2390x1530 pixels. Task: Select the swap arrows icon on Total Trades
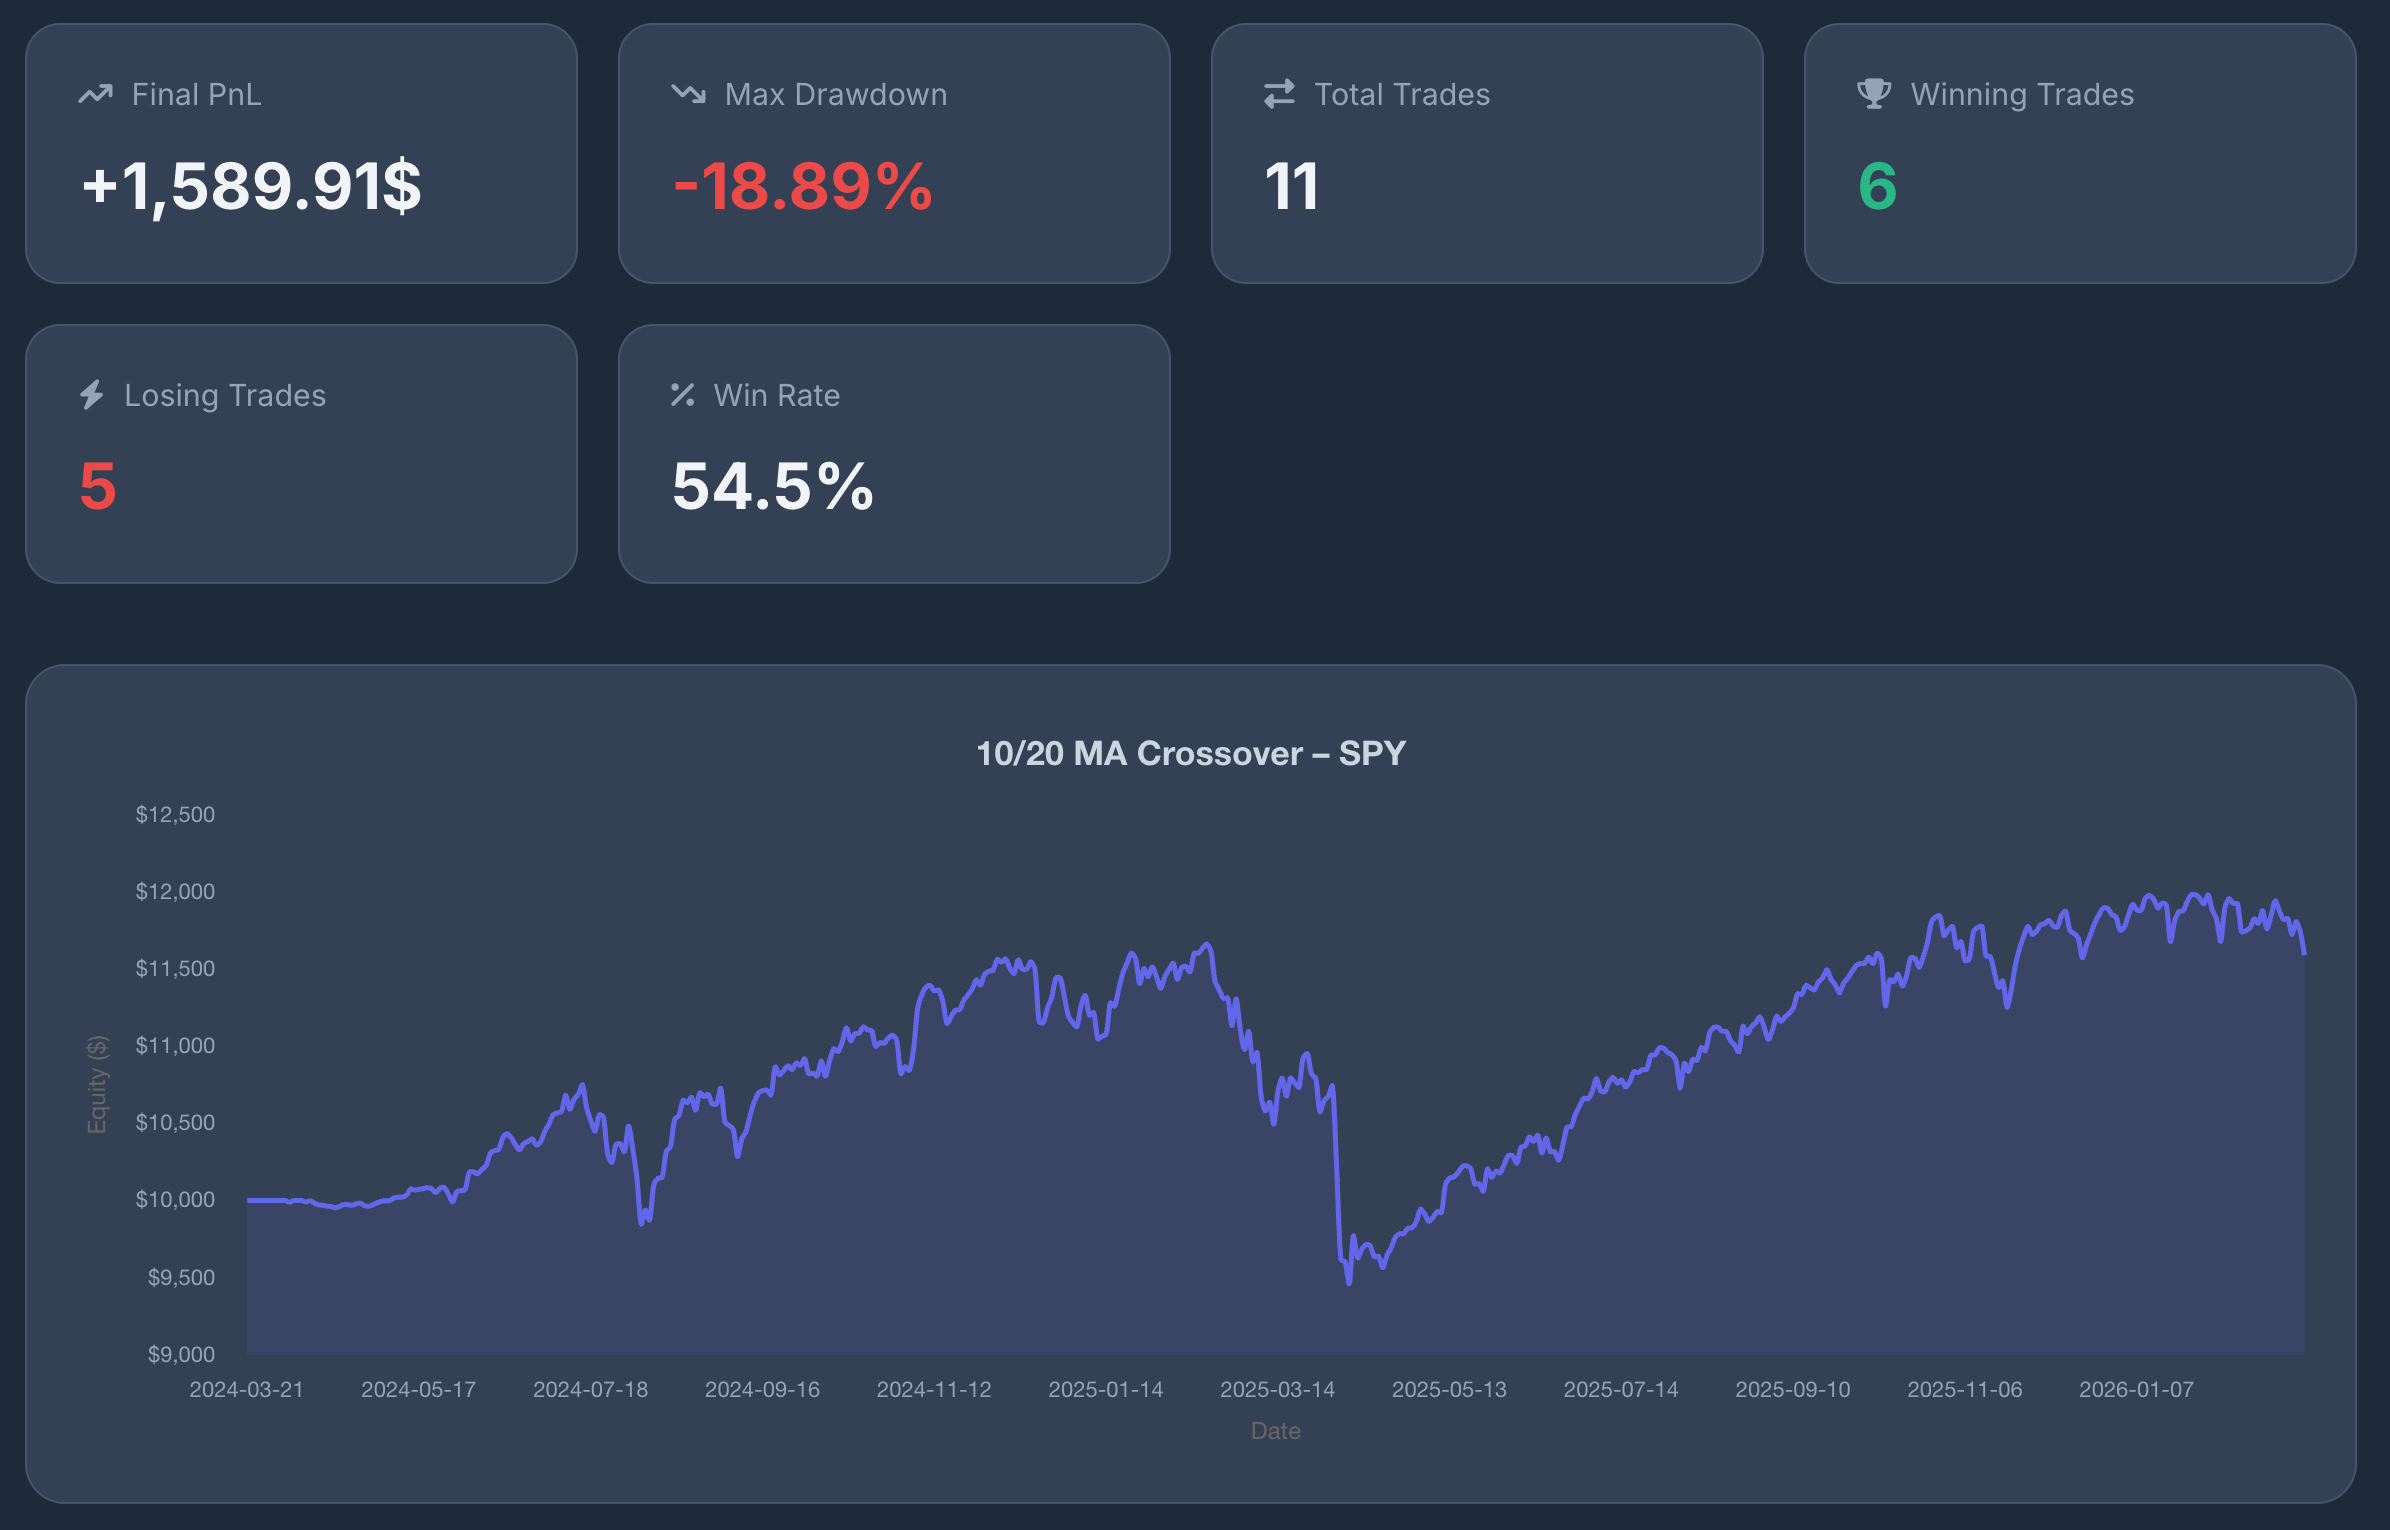[1278, 94]
